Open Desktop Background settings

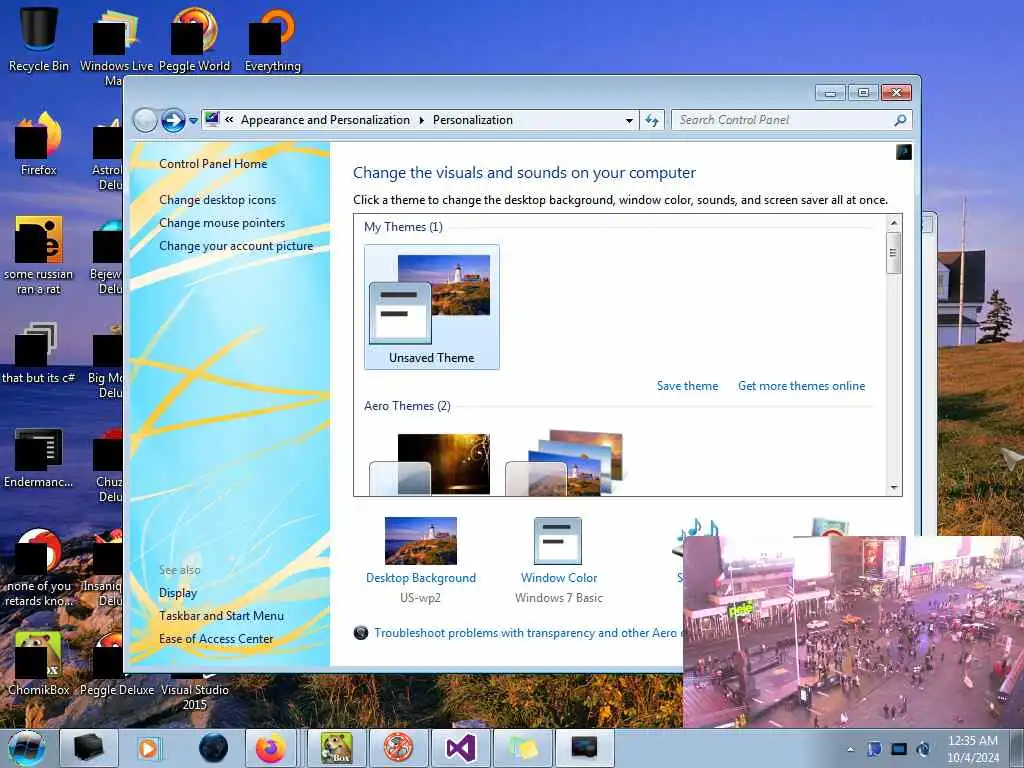click(421, 560)
